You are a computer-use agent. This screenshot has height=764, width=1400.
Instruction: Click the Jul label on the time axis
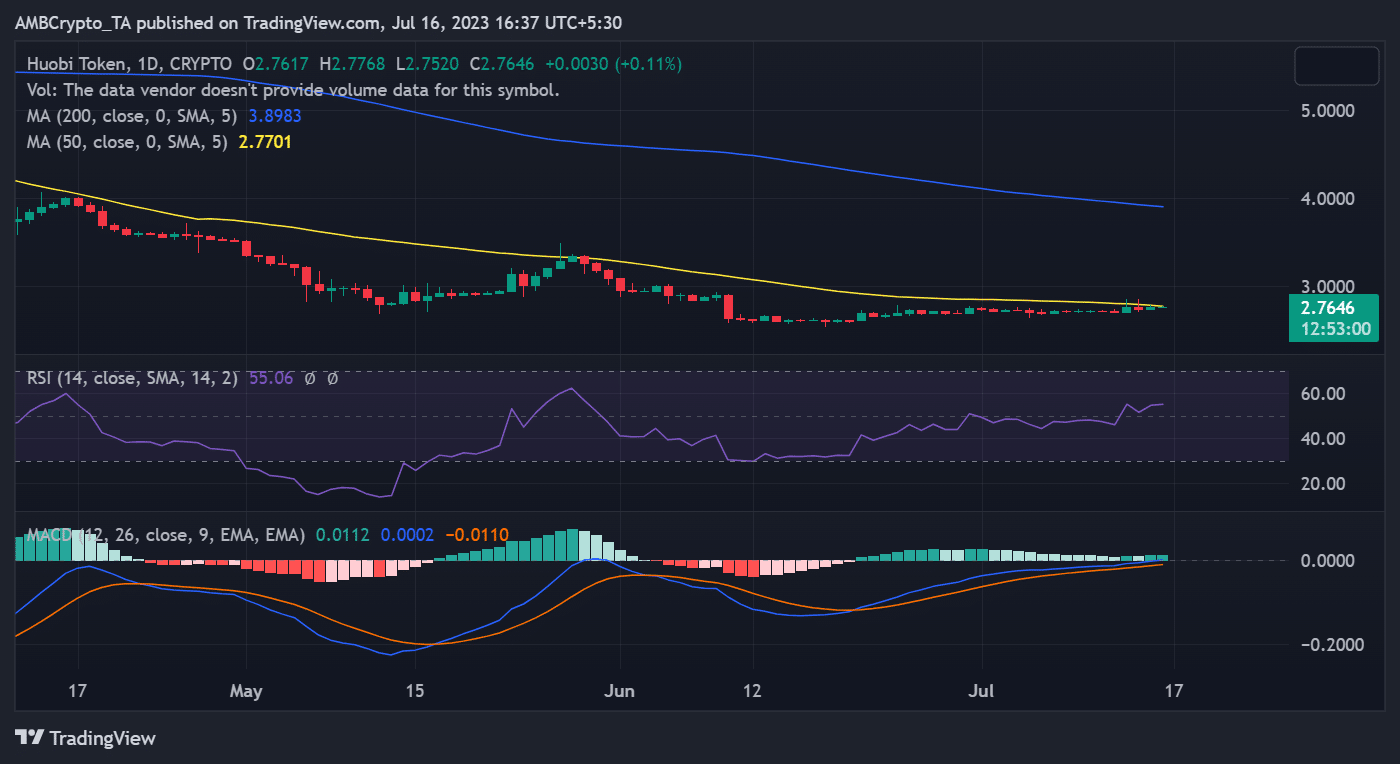coord(982,691)
